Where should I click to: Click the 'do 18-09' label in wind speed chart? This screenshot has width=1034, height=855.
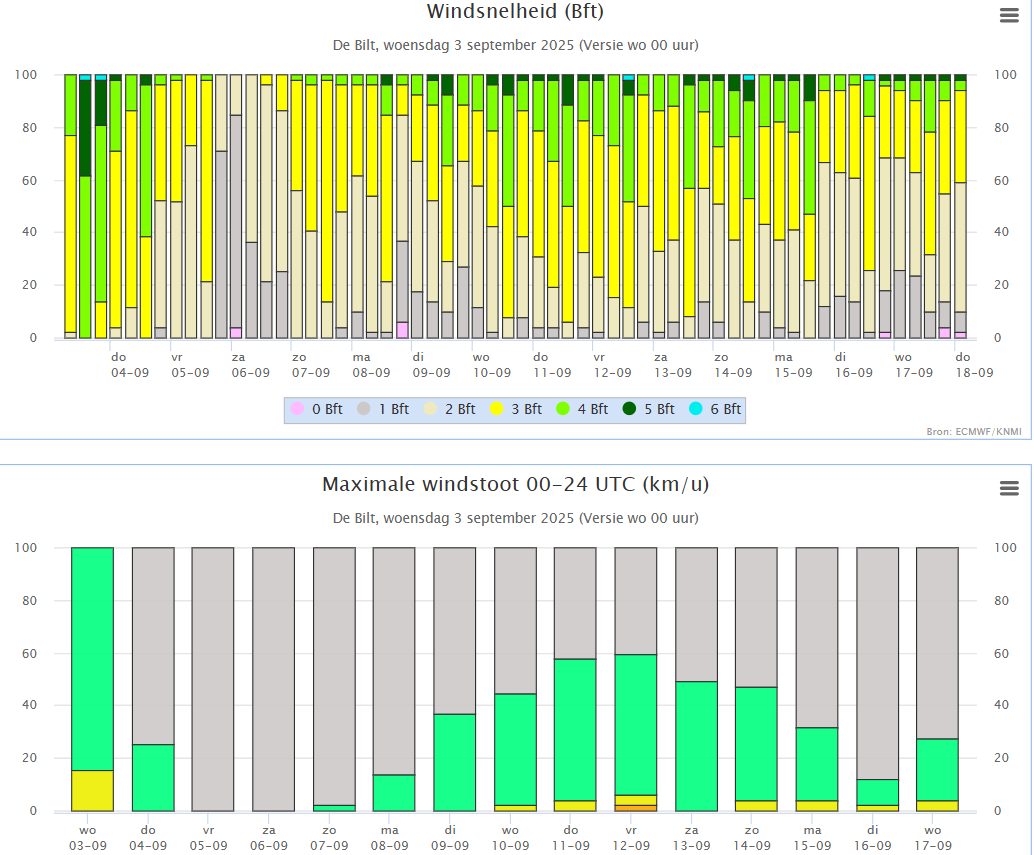pos(974,365)
